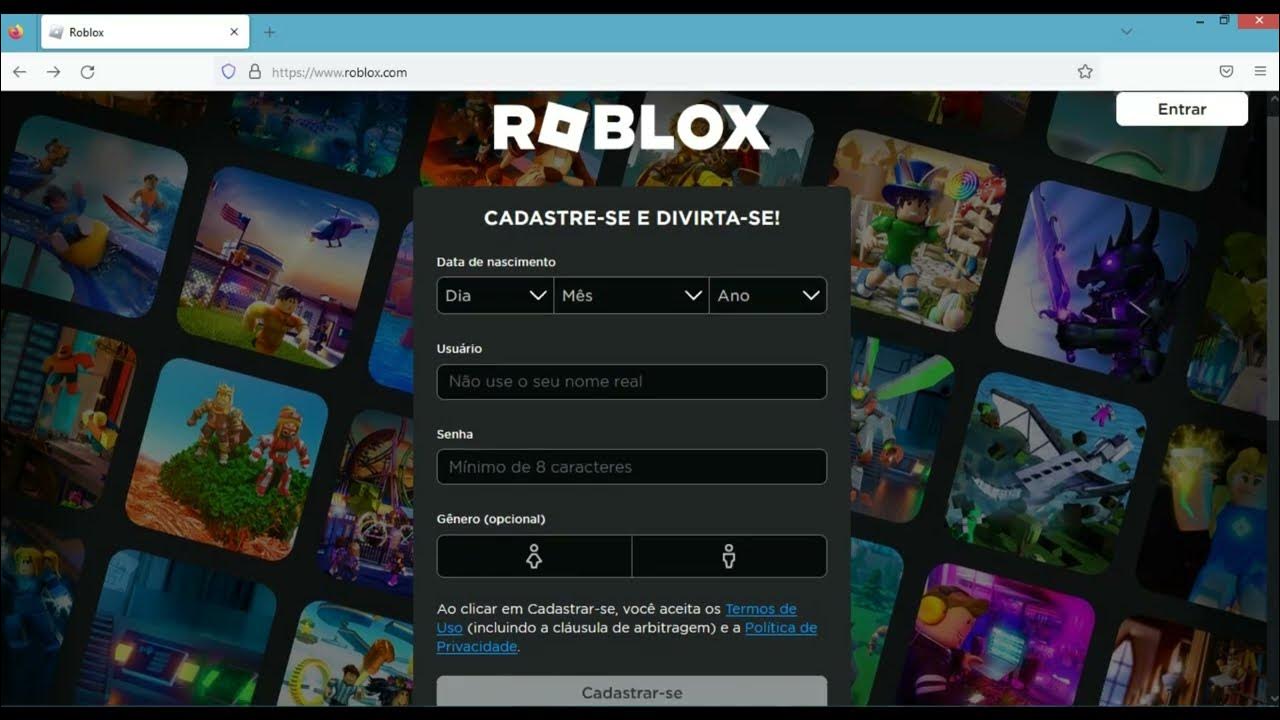Select the female gender option
This screenshot has height=720, width=1280.
[534, 556]
